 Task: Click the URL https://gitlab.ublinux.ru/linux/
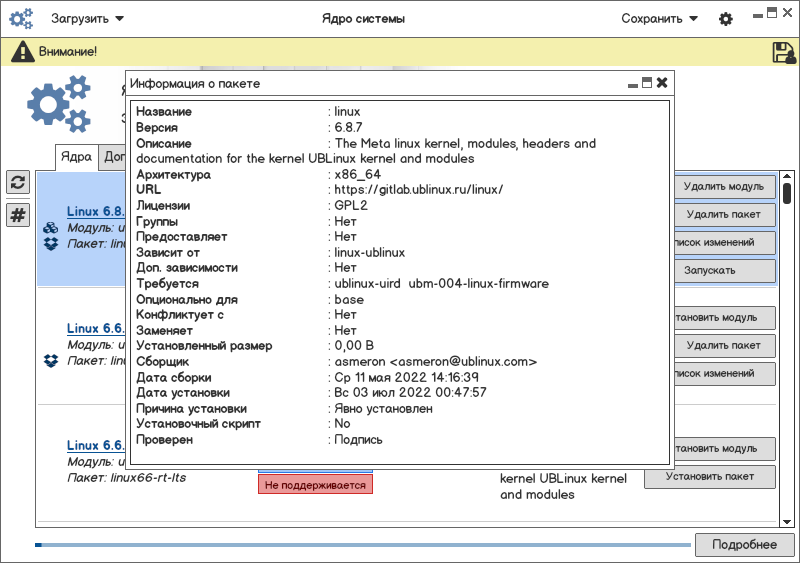tap(418, 189)
